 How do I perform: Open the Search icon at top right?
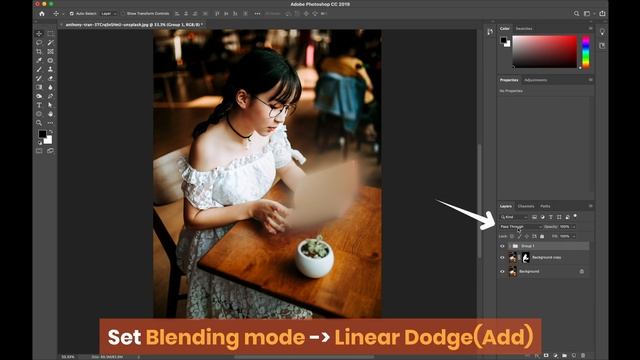coord(576,13)
